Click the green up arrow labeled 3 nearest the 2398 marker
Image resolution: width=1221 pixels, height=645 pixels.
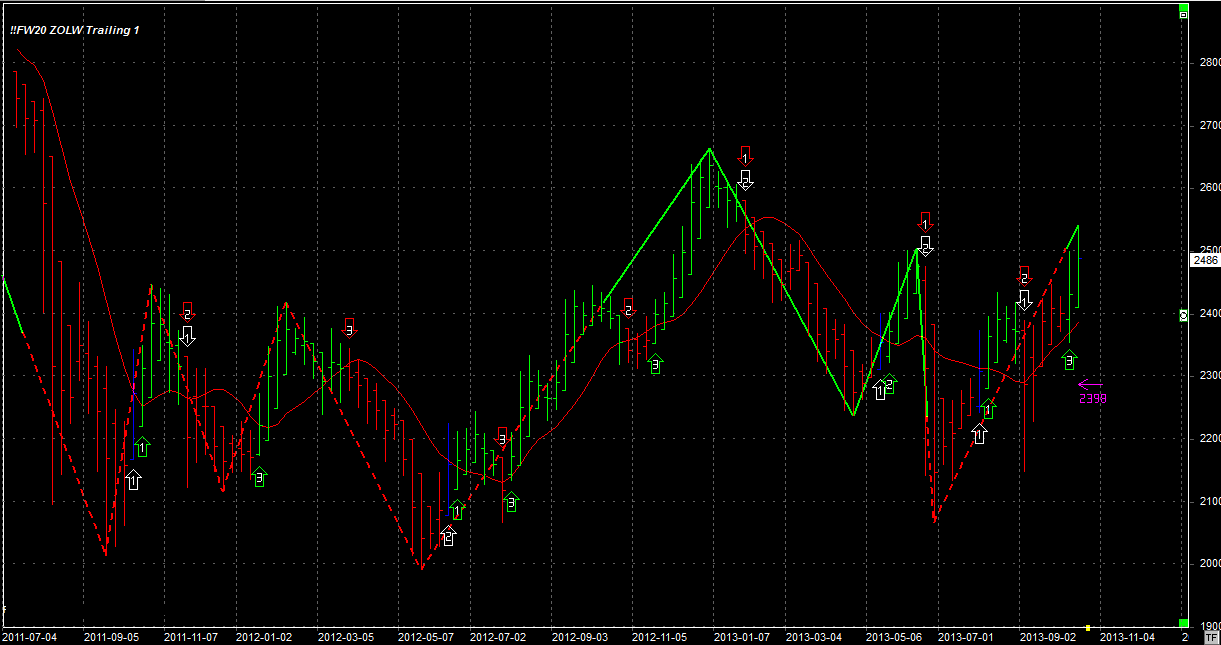[1069, 359]
